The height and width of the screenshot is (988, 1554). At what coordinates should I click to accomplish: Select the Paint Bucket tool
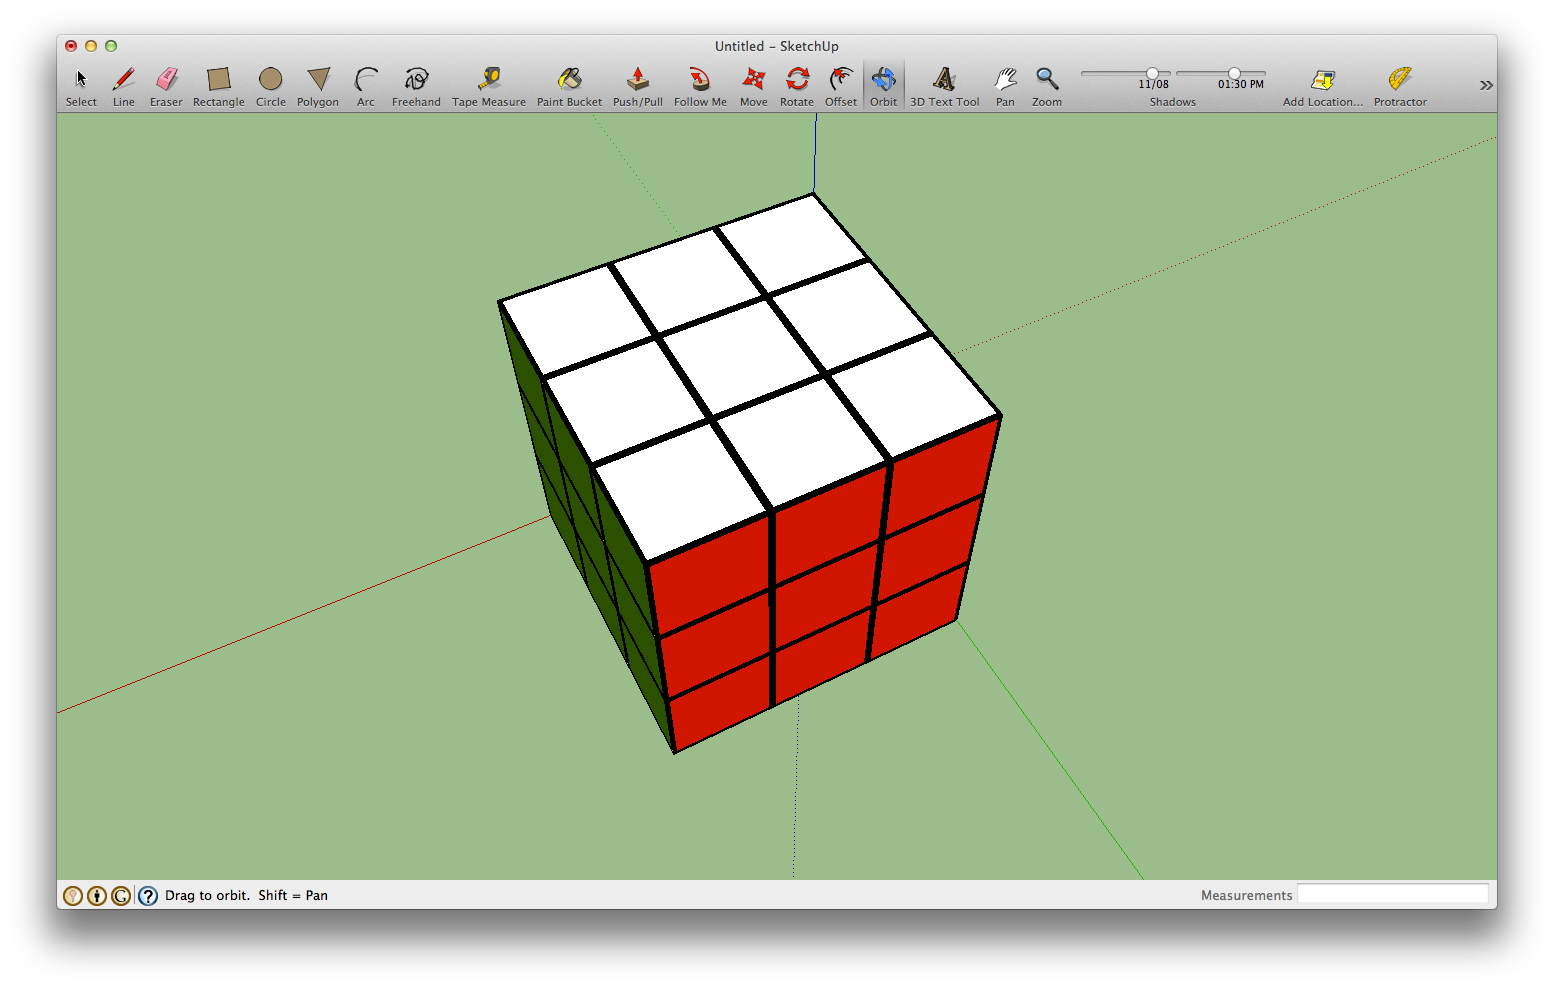(x=569, y=80)
